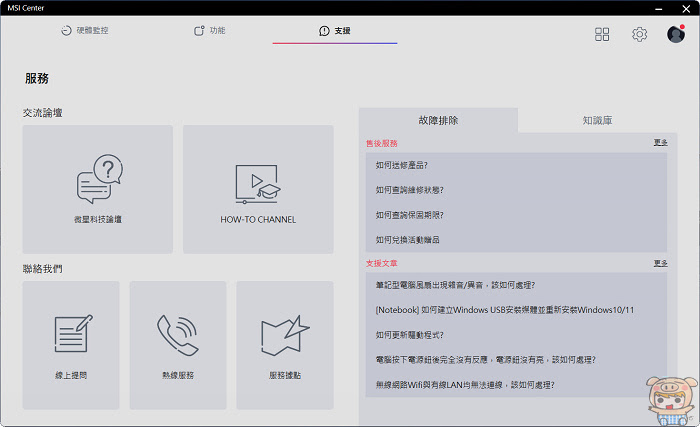Click 更多 link beside 售後服務
Image resolution: width=700 pixels, height=427 pixels.
tap(661, 142)
